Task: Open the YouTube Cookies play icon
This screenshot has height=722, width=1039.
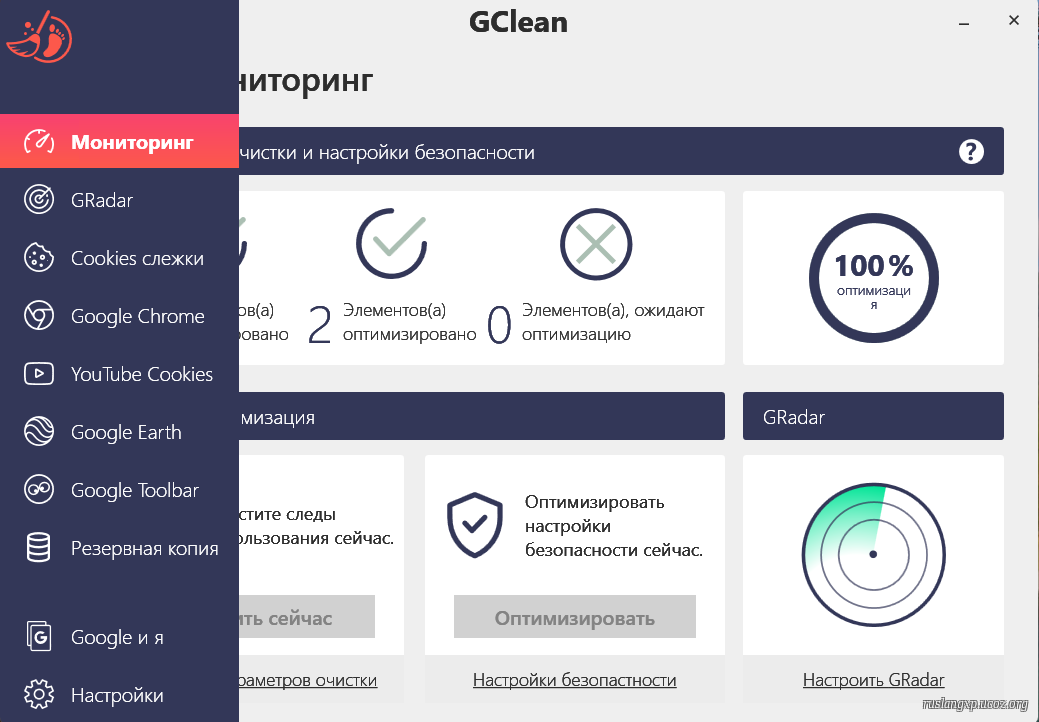Action: coord(39,374)
